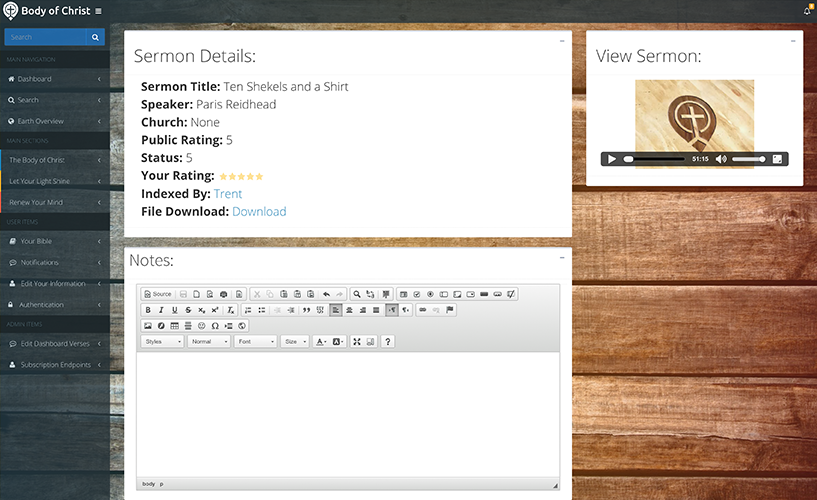Click the Download file link
Screen dimensions: 817x500
[x=259, y=211]
